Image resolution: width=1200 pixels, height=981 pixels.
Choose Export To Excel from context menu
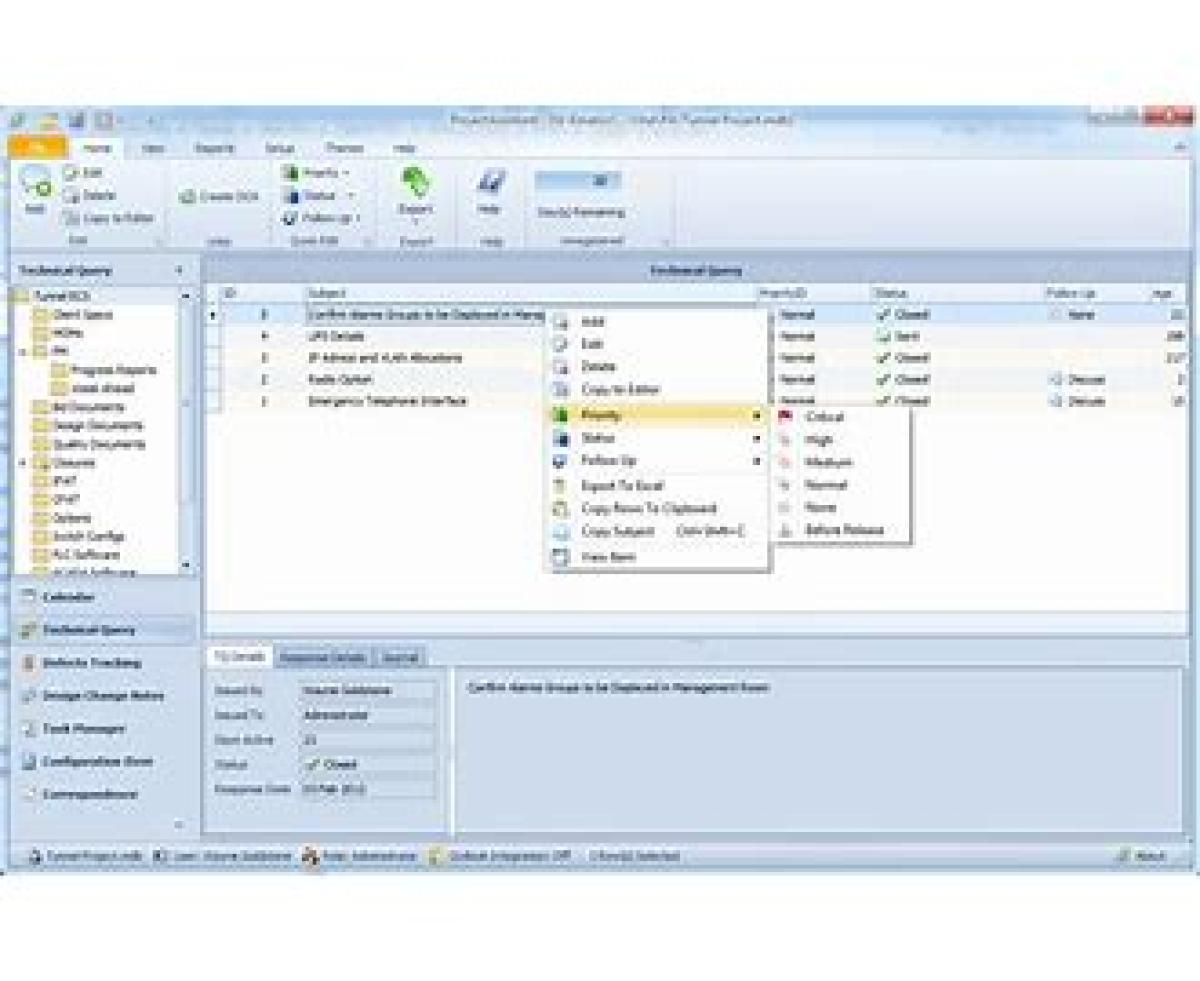point(622,486)
